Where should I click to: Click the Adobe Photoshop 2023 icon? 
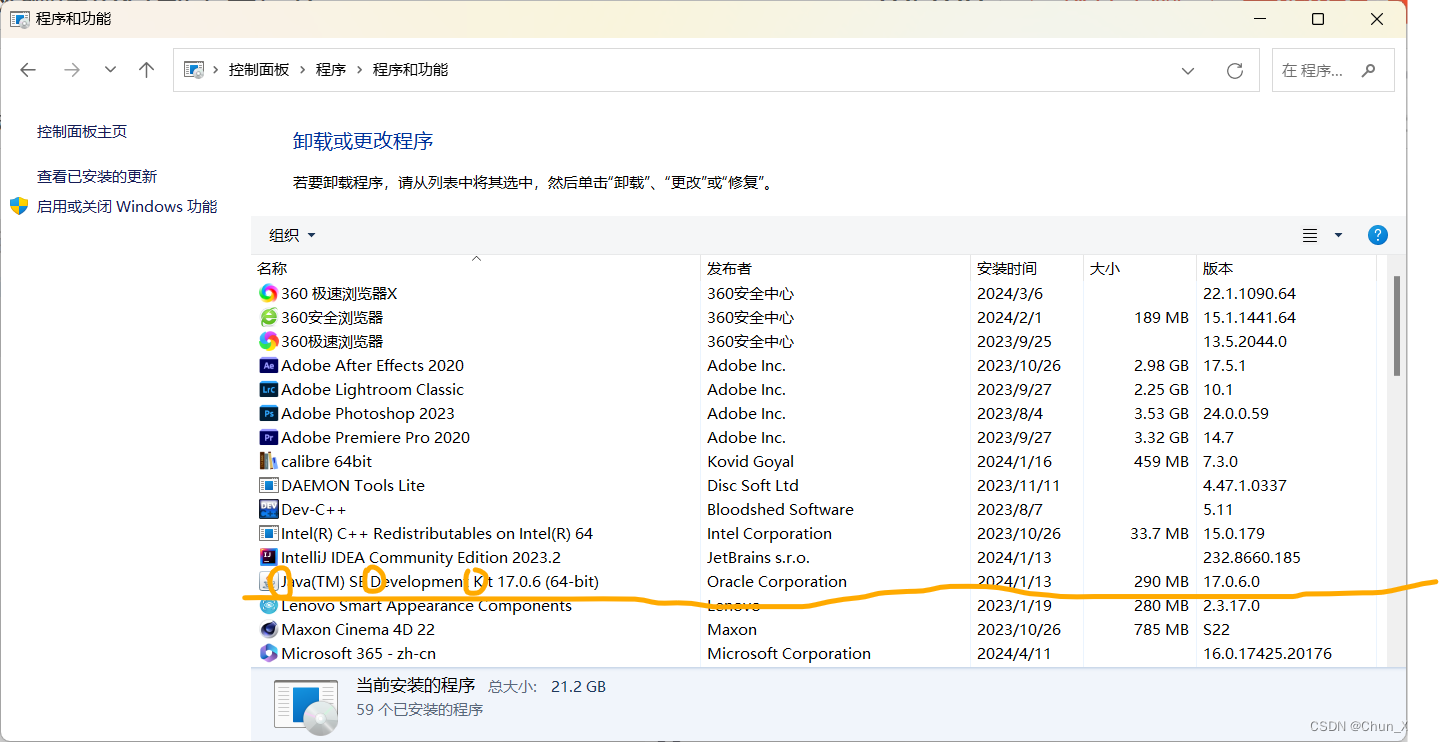click(268, 414)
